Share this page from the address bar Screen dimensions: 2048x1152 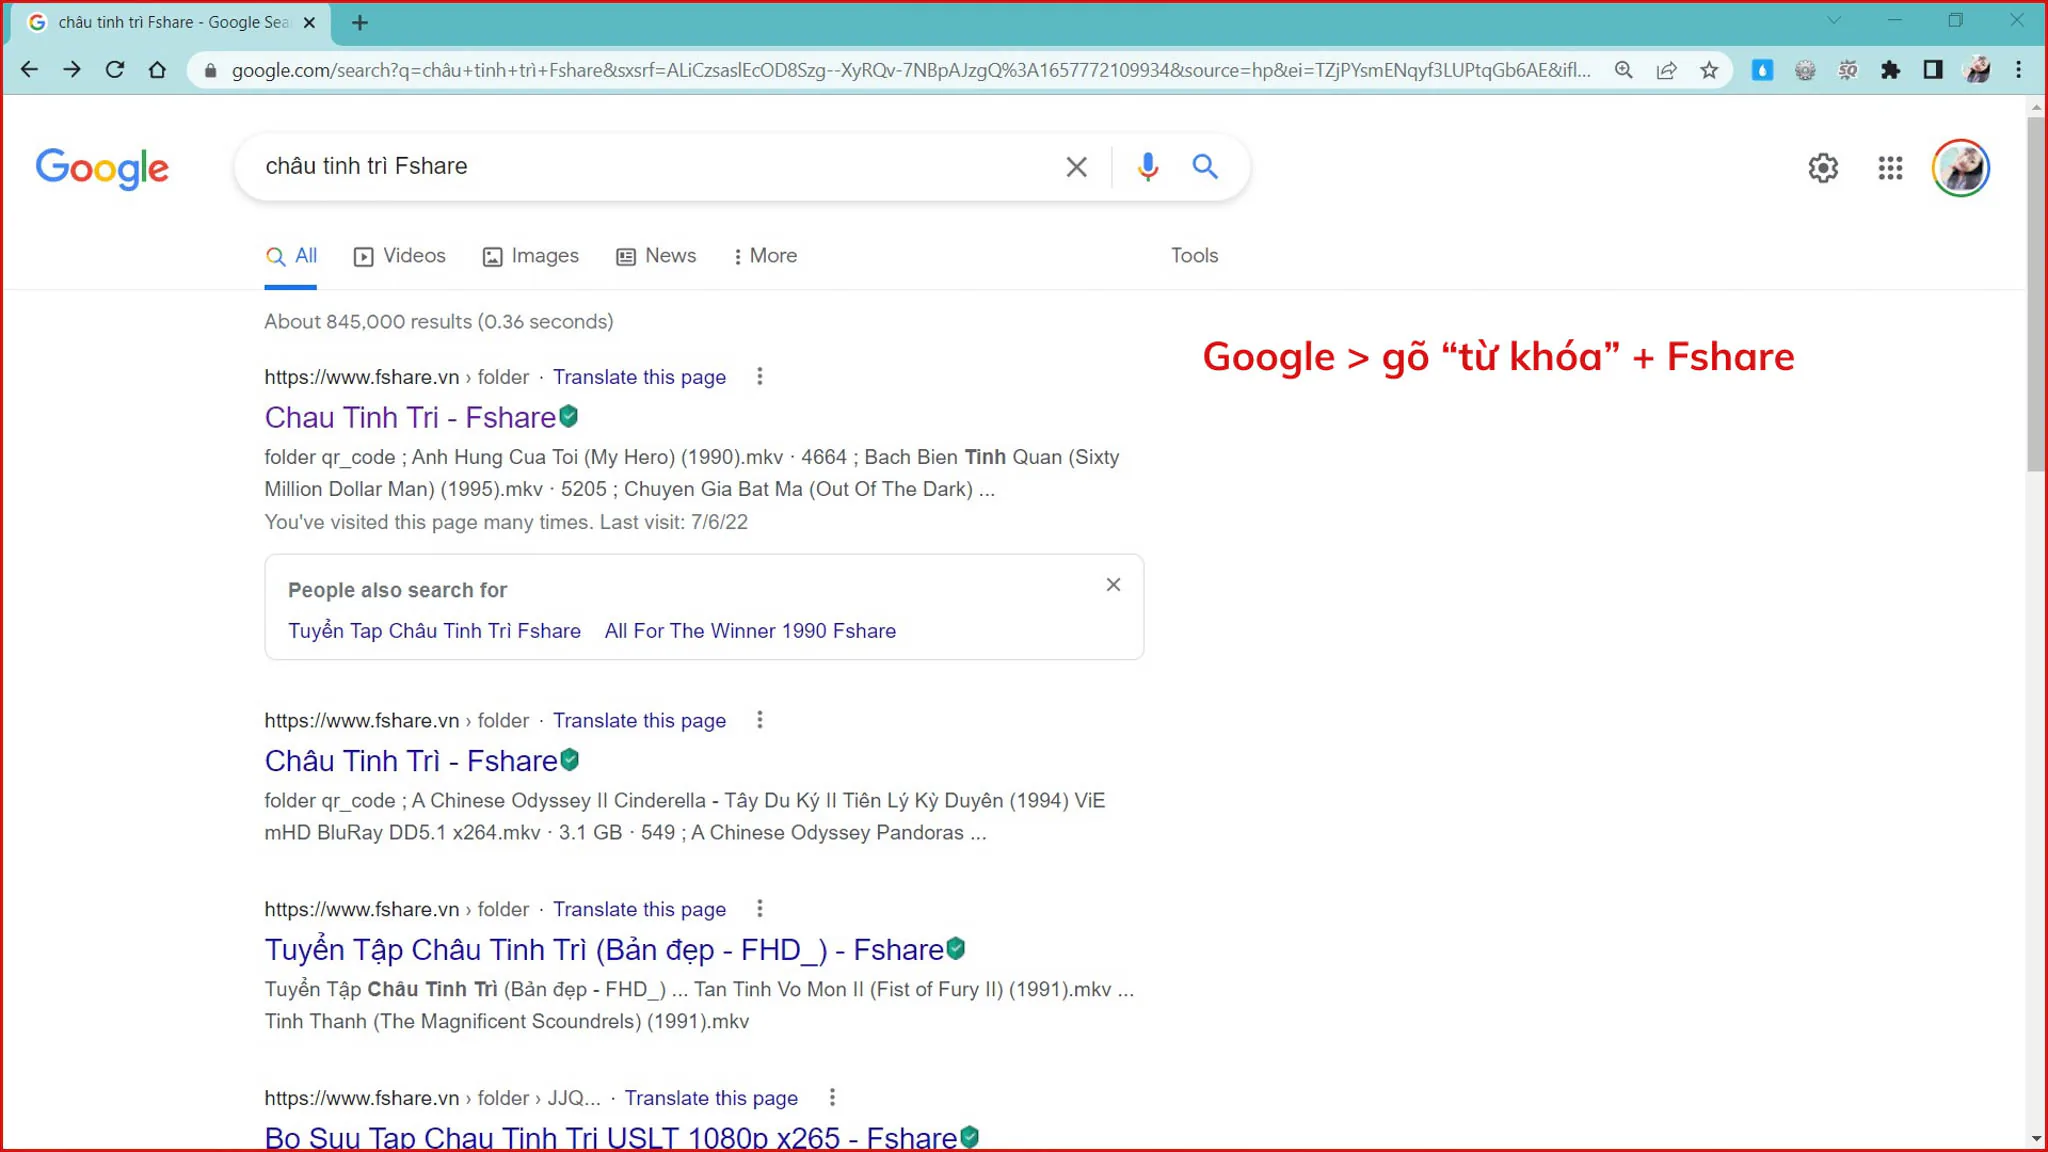(1666, 70)
